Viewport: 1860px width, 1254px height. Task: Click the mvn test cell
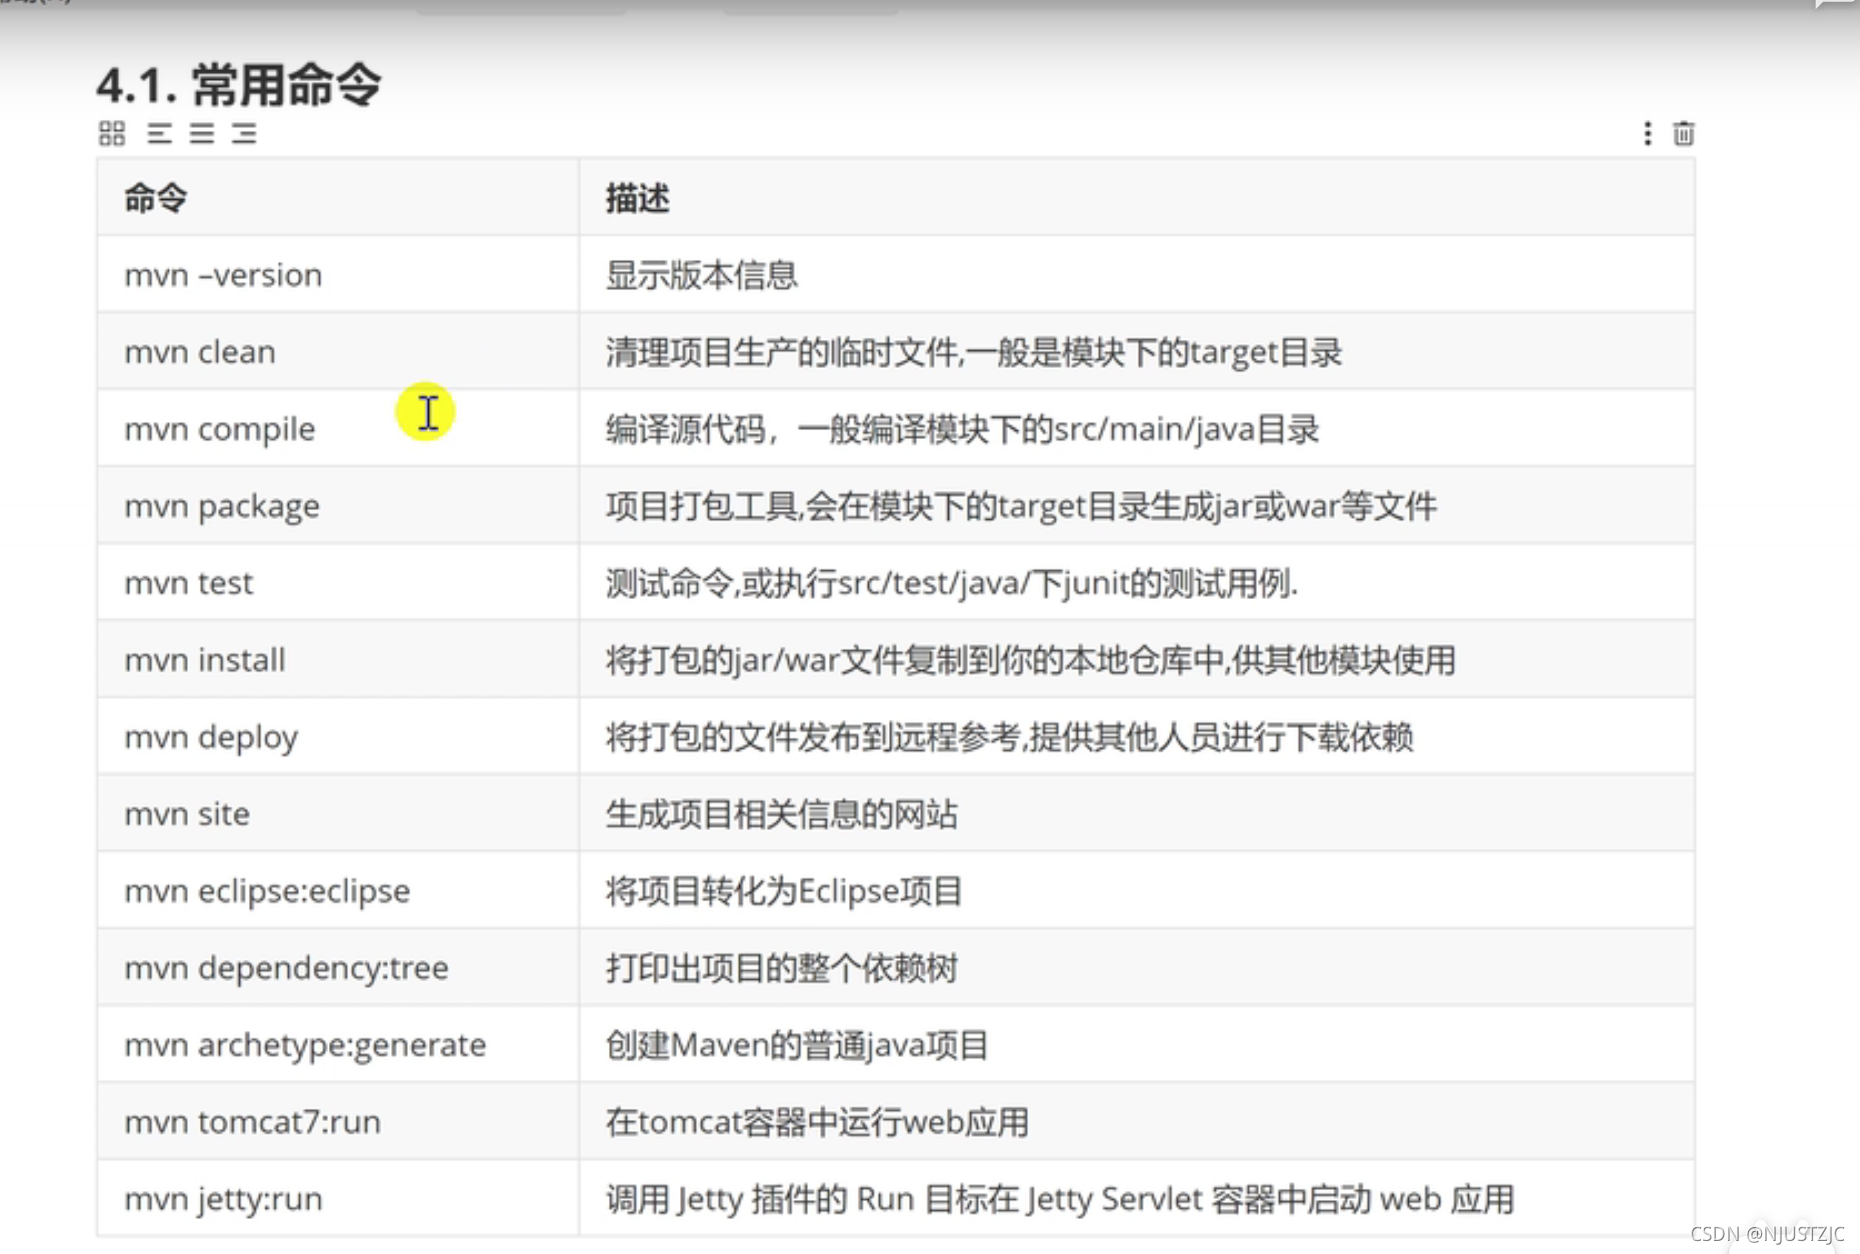pyautogui.click(x=338, y=582)
